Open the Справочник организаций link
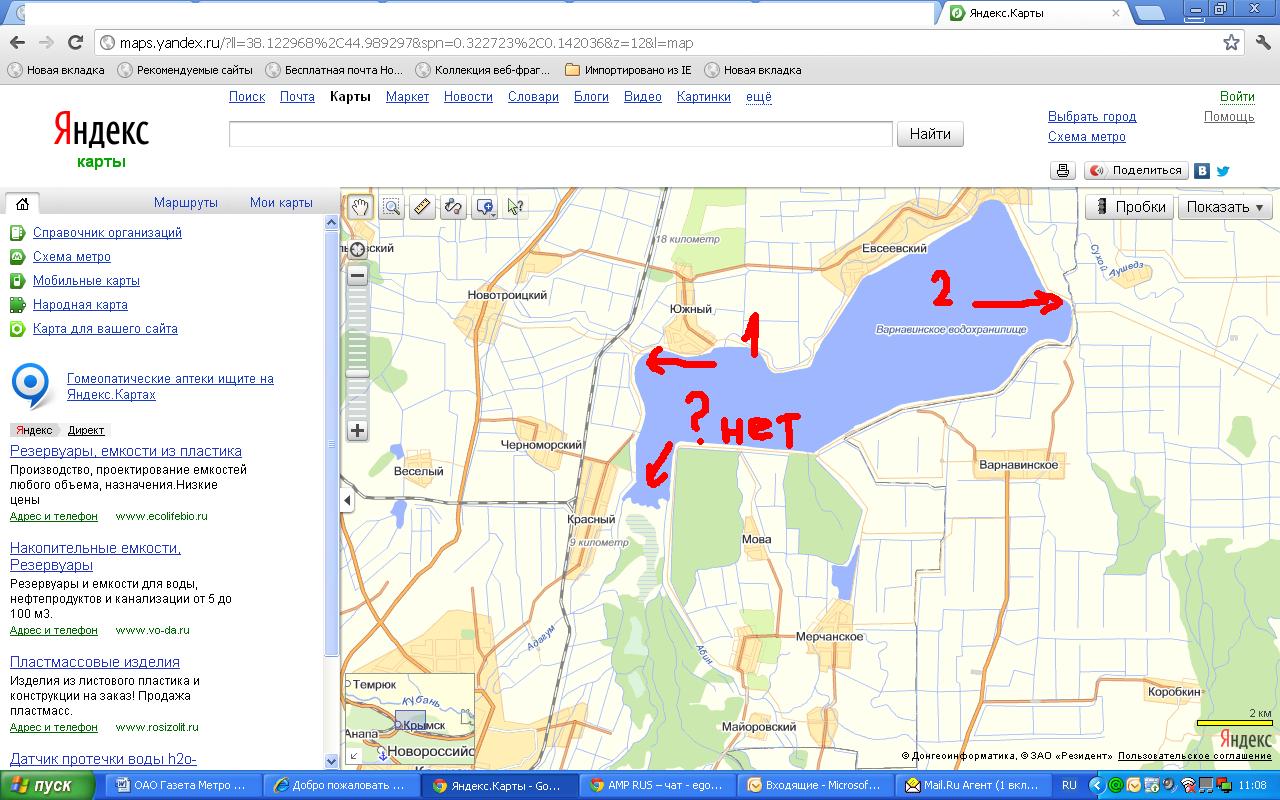Viewport: 1280px width, 800px height. pyautogui.click(x=107, y=232)
